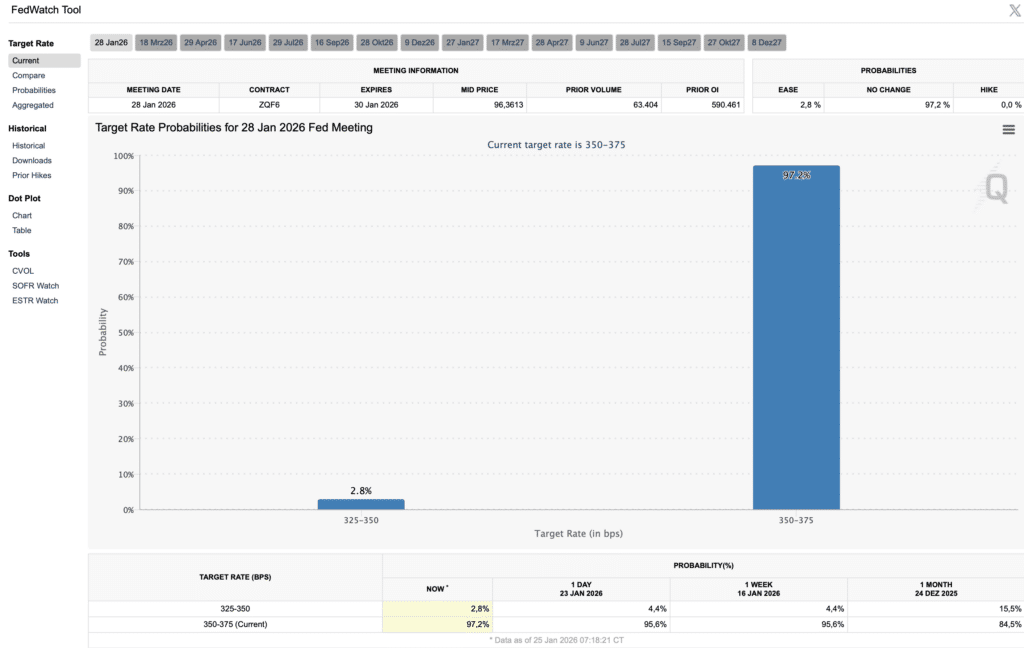
Task: Show the Dot Plot Chart
Action: (x=22, y=216)
